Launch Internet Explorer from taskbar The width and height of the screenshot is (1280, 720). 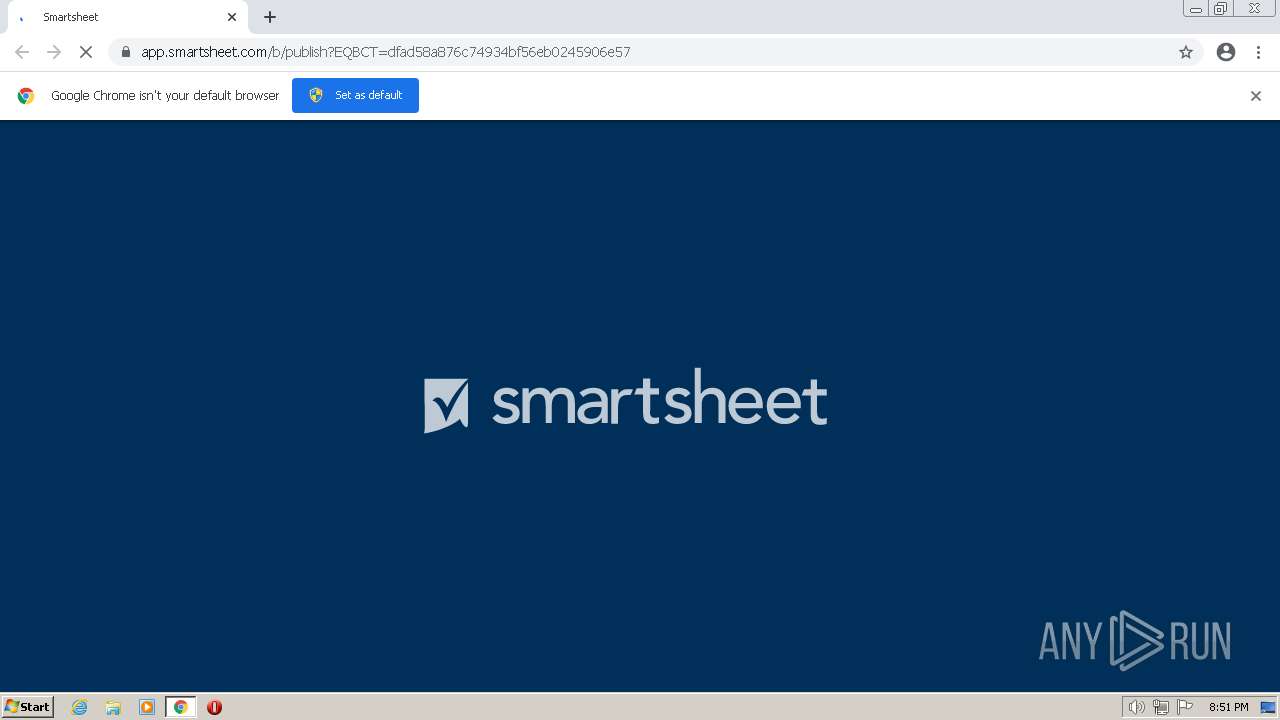click(x=79, y=707)
